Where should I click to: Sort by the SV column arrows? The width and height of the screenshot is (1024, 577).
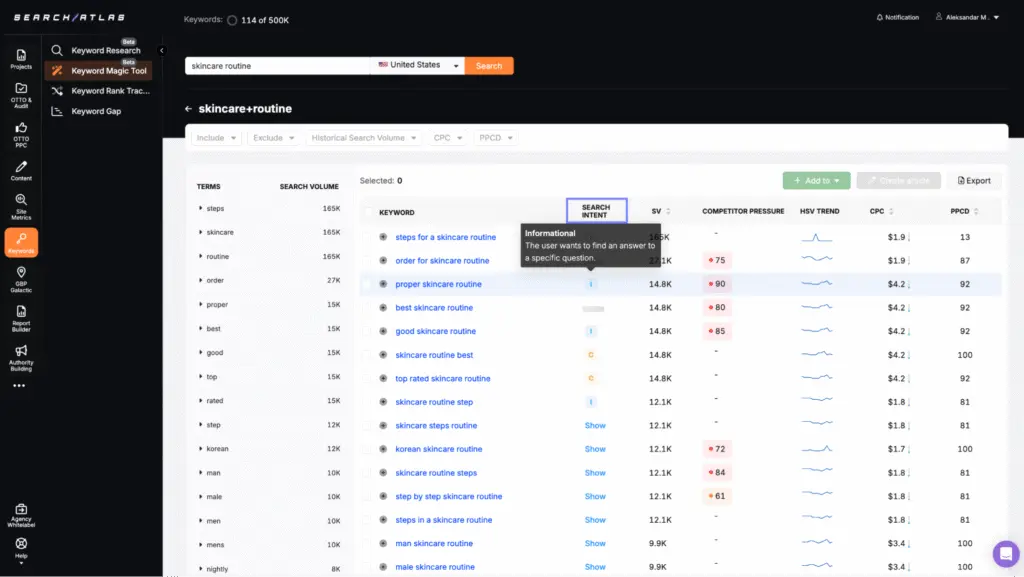[x=668, y=211]
